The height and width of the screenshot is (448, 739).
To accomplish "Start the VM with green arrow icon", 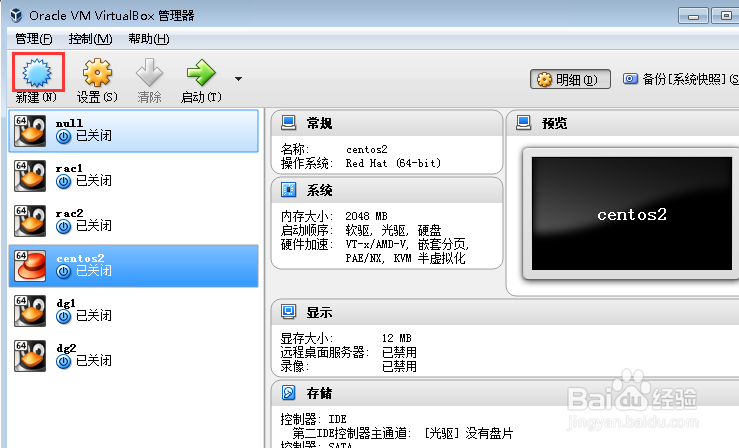I will (x=201, y=73).
